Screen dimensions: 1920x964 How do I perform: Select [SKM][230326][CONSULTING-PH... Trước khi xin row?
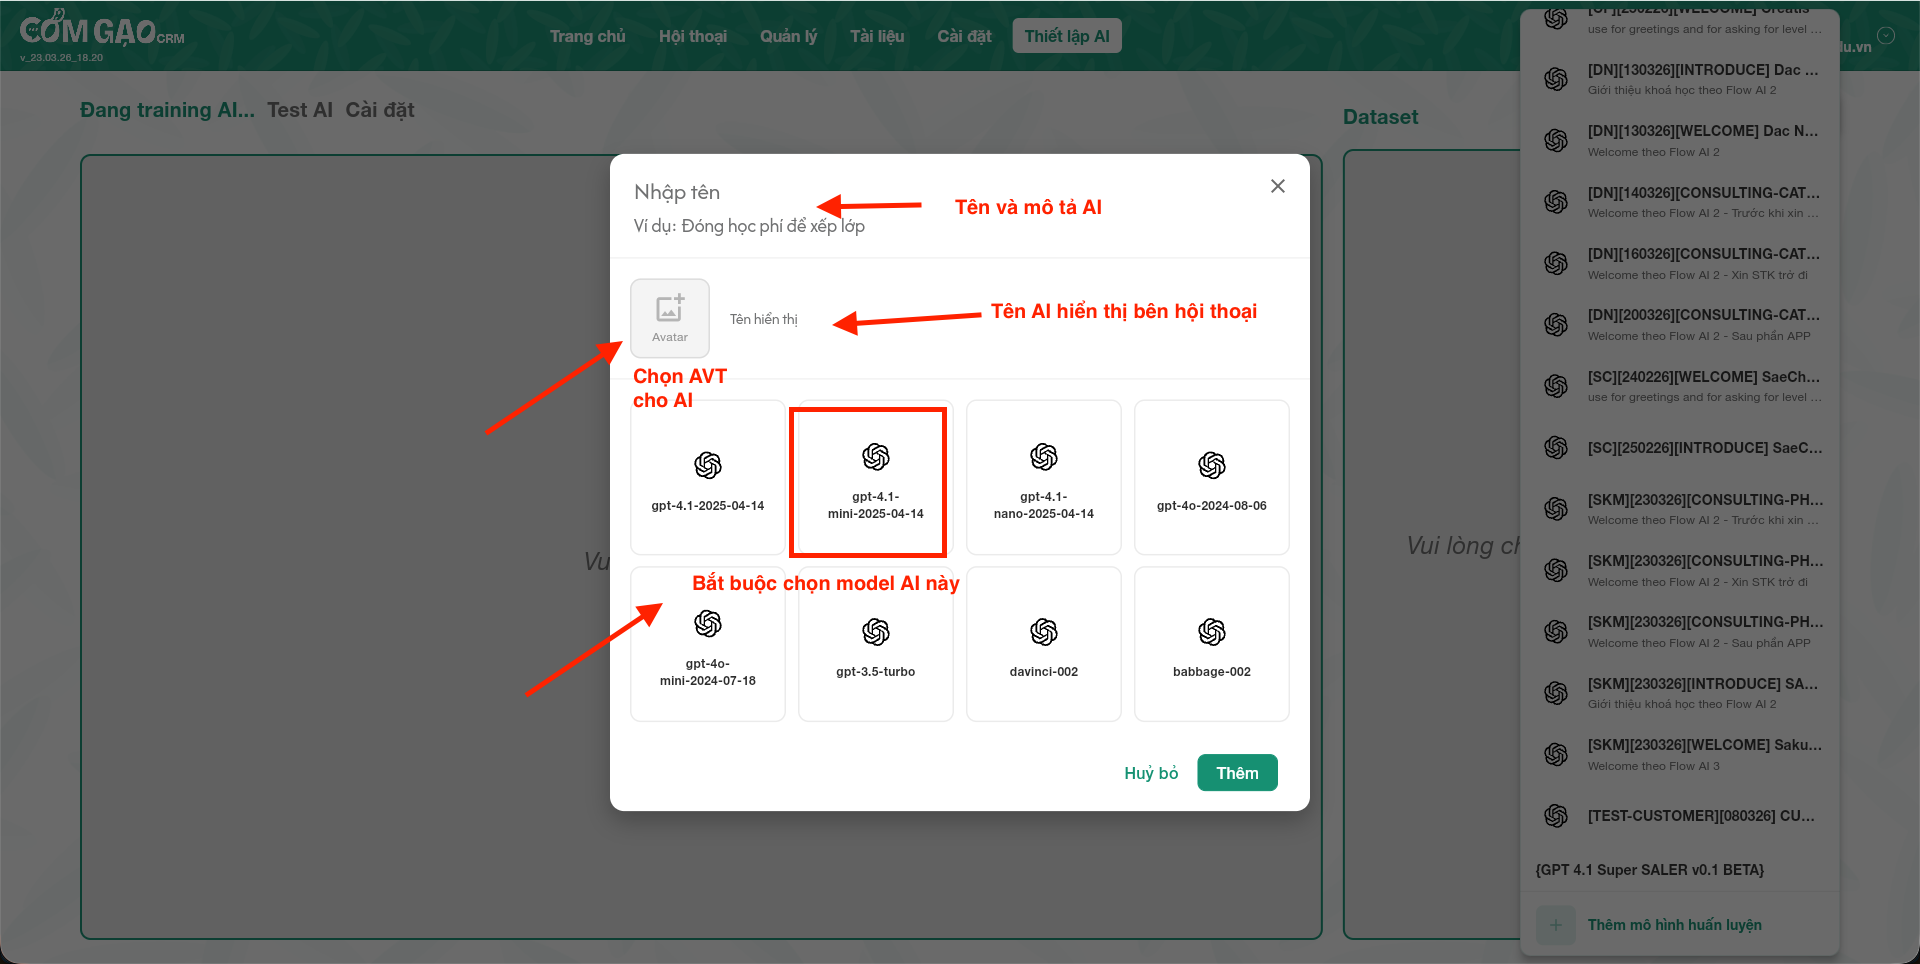point(1682,509)
